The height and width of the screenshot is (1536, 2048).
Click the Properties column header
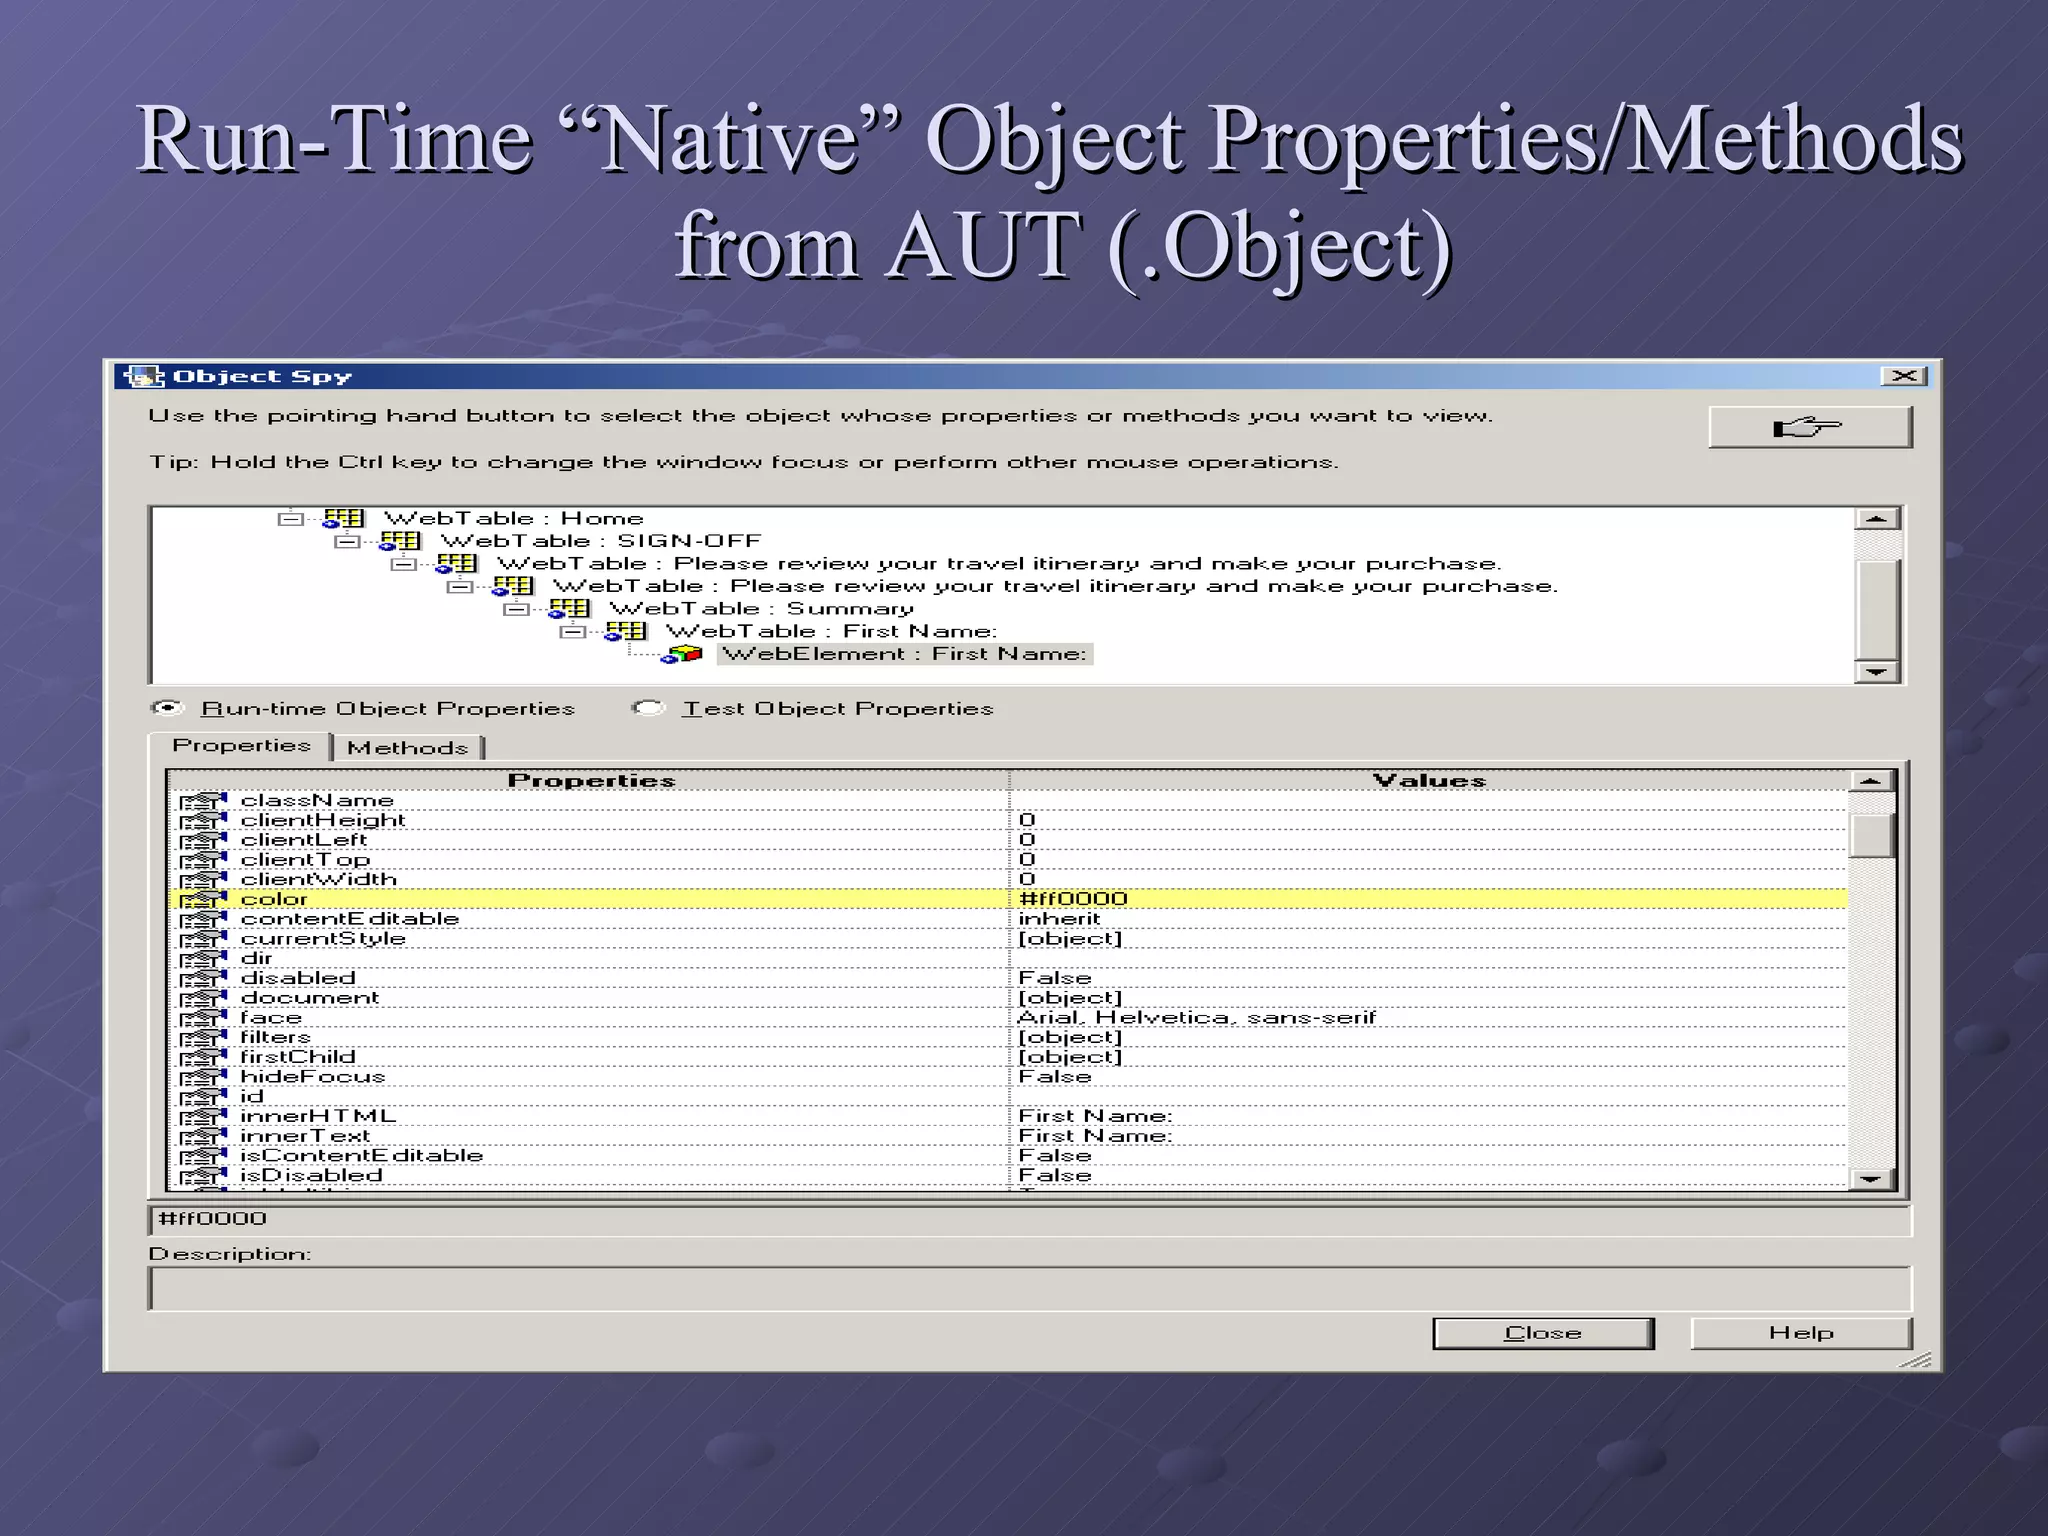coord(590,780)
